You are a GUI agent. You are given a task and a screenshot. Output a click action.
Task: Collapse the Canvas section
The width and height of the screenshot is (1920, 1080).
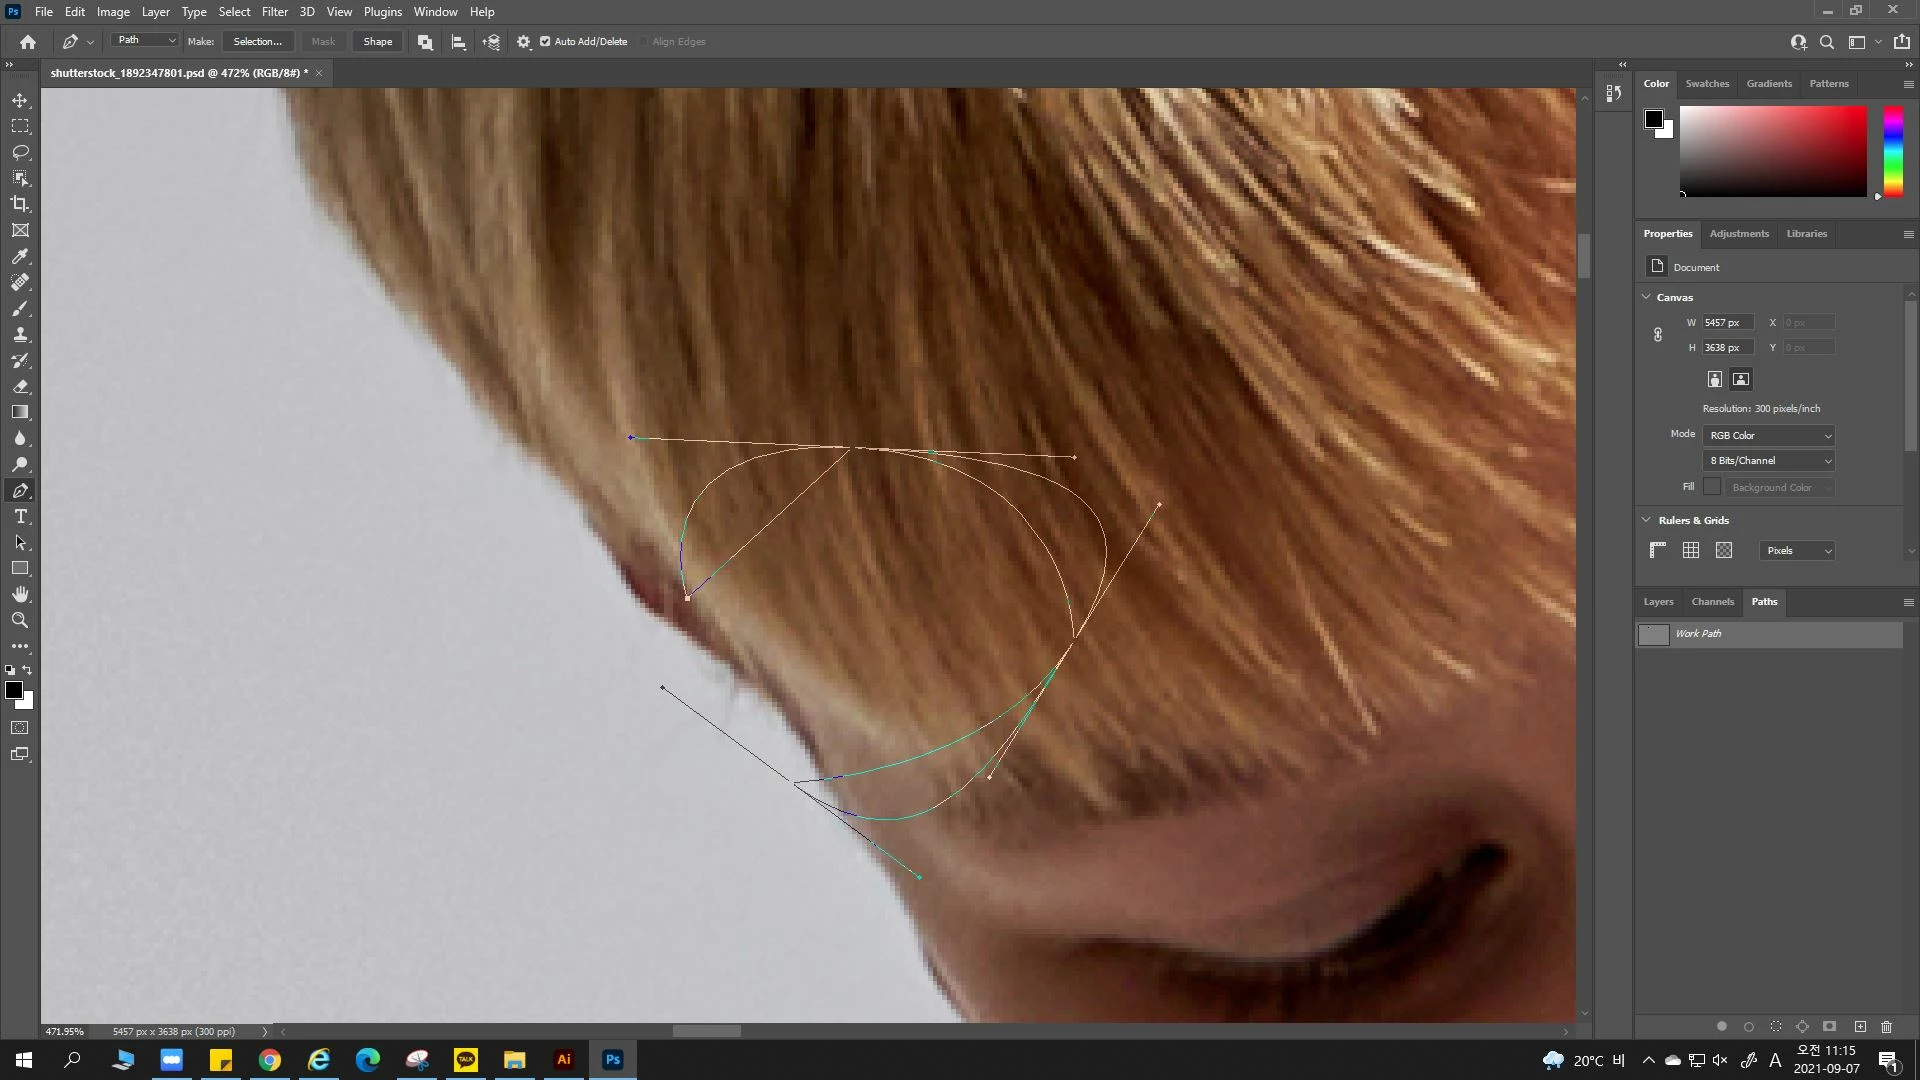1646,297
